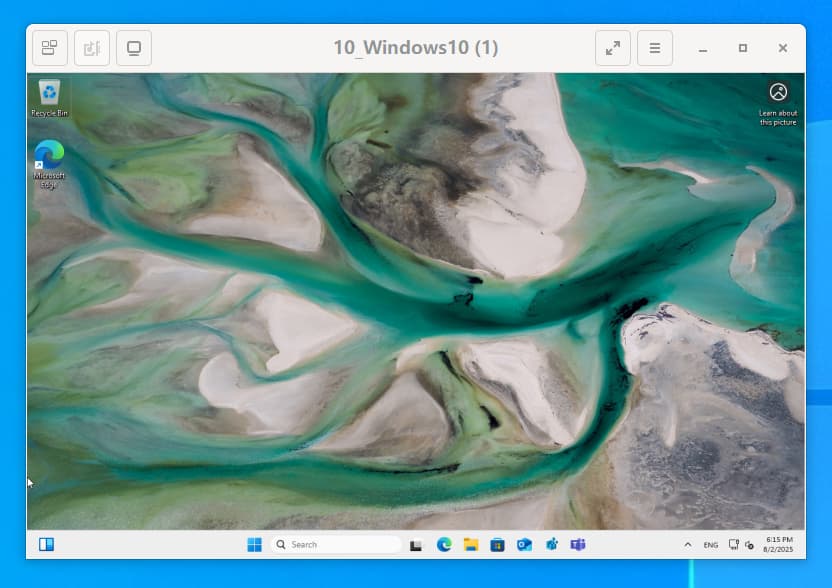
Task: Click the Windows Start button
Action: (x=254, y=545)
